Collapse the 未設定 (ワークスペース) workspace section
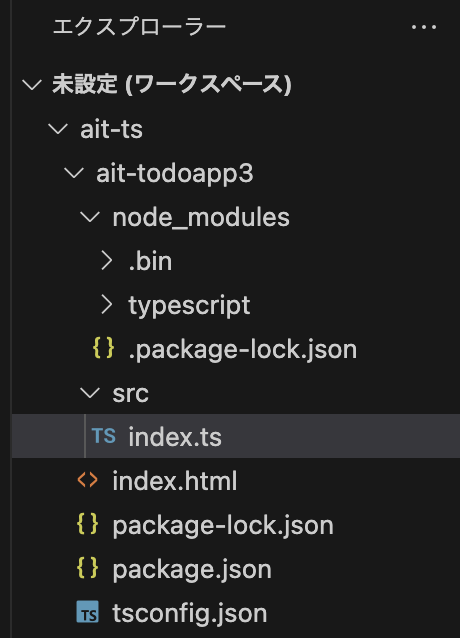Screen dimensions: 460x638 coord(32,85)
